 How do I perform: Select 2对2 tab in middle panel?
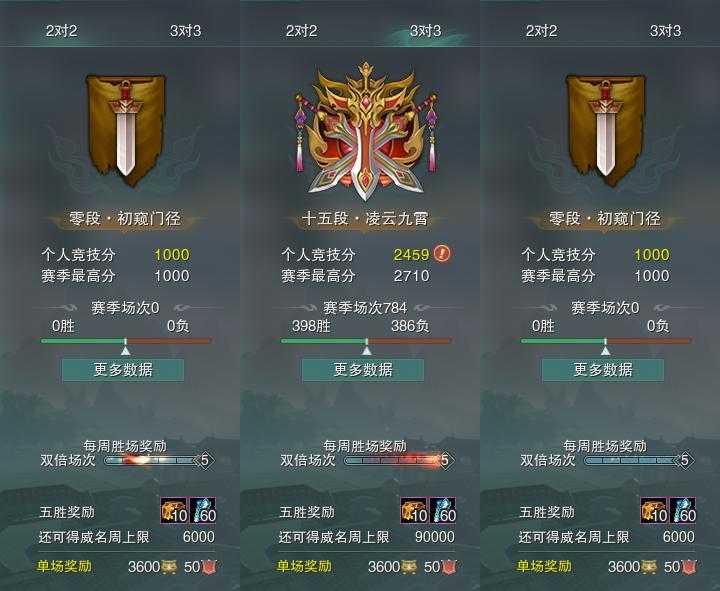pos(301,31)
